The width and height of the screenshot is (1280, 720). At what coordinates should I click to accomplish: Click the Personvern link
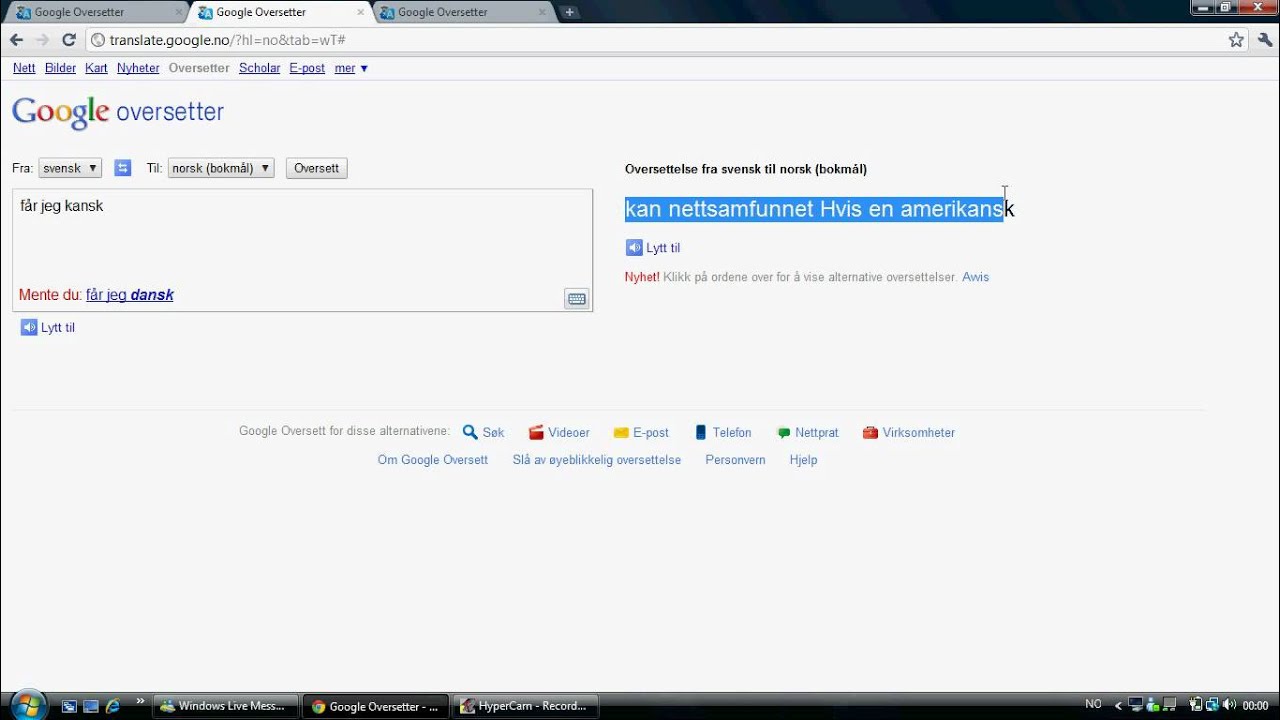coord(735,460)
